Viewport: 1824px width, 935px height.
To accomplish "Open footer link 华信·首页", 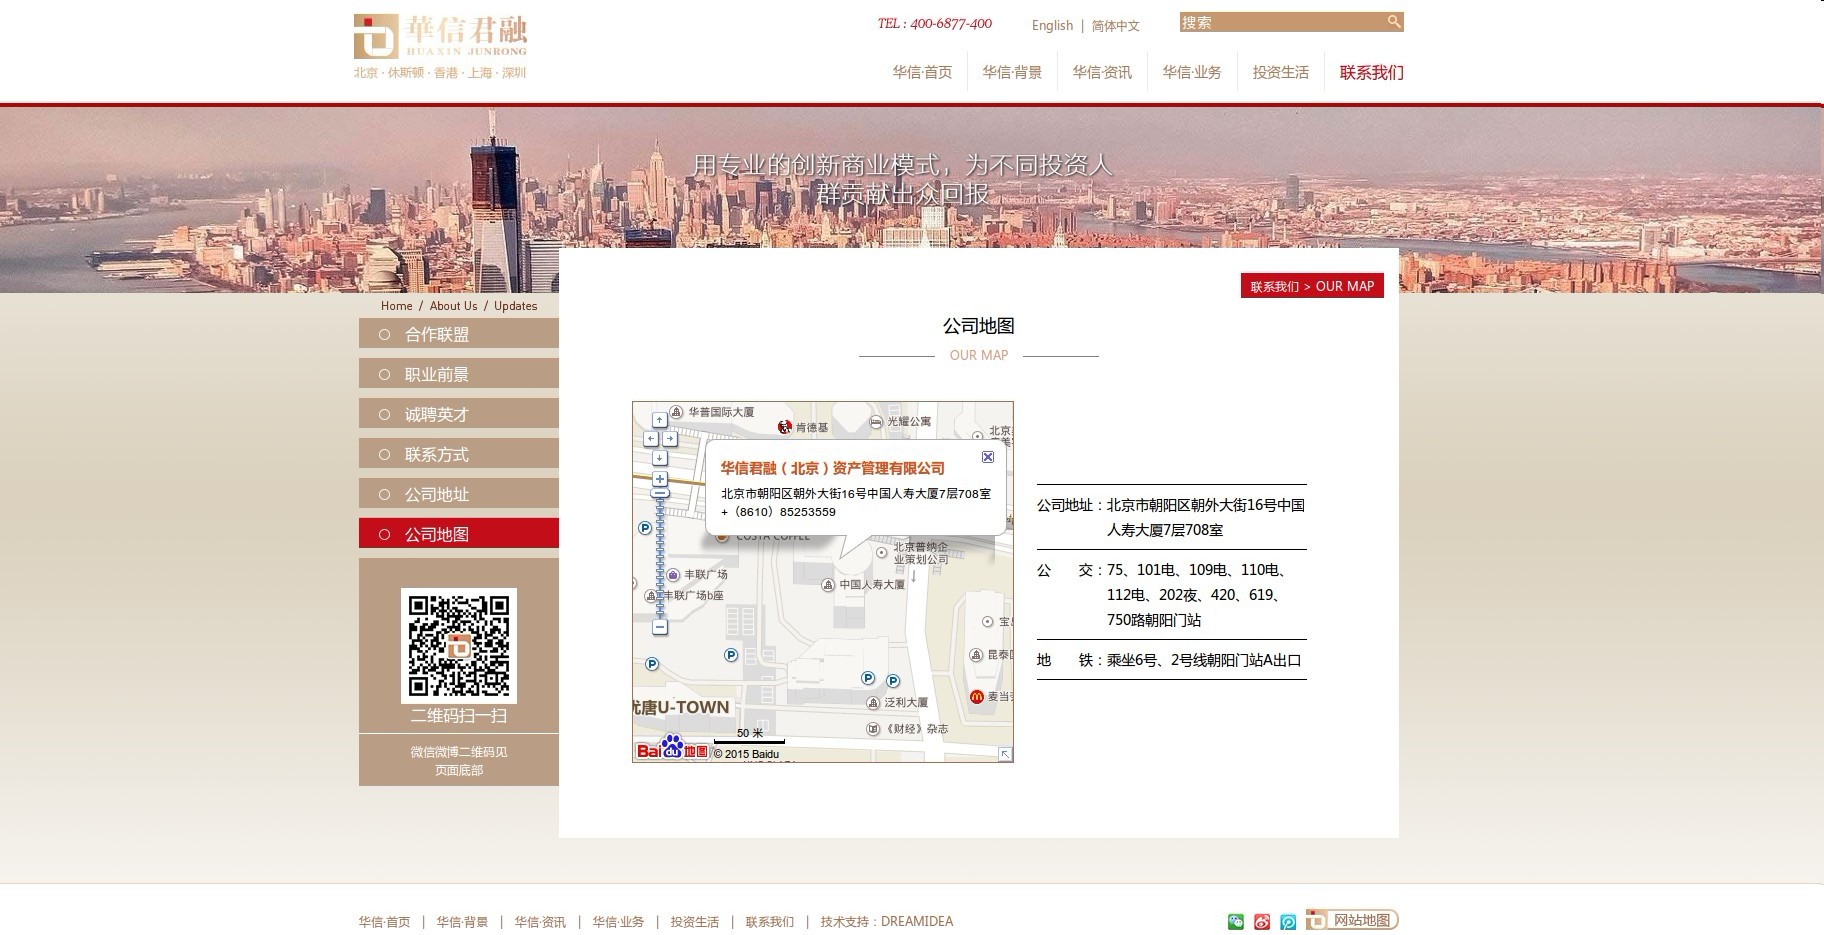I will pos(384,922).
